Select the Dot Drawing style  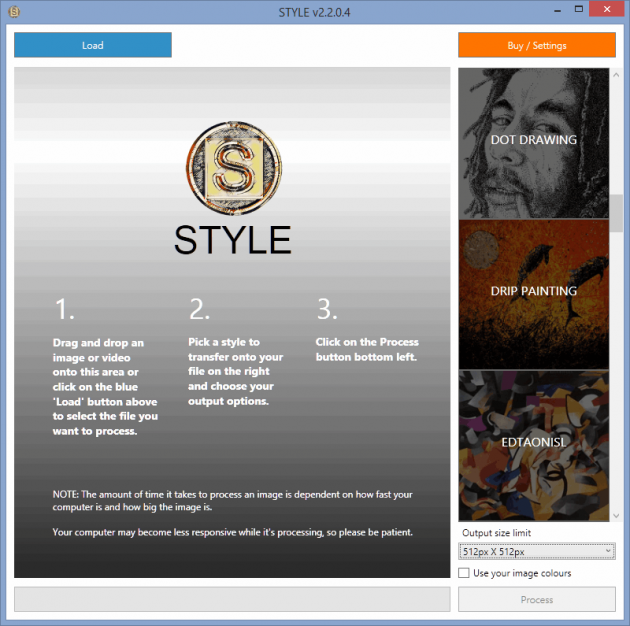point(533,142)
